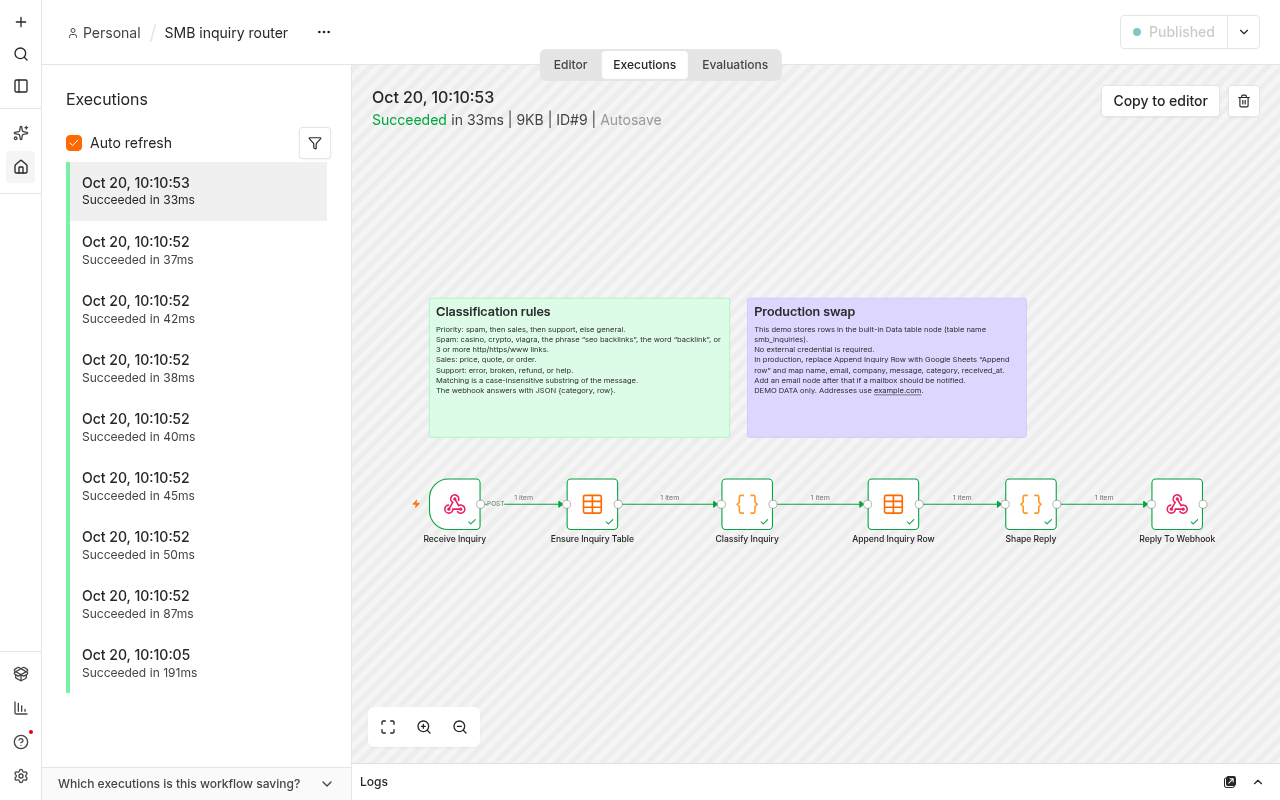Open the workflow three-dot menu
Screen dimensions: 1280x800
[x=324, y=32]
